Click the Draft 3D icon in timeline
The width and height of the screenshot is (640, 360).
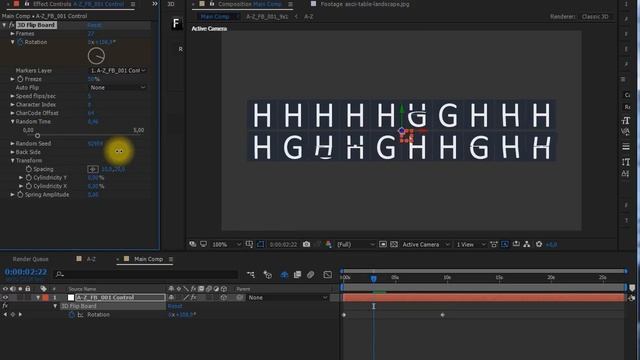pyautogui.click(x=268, y=275)
